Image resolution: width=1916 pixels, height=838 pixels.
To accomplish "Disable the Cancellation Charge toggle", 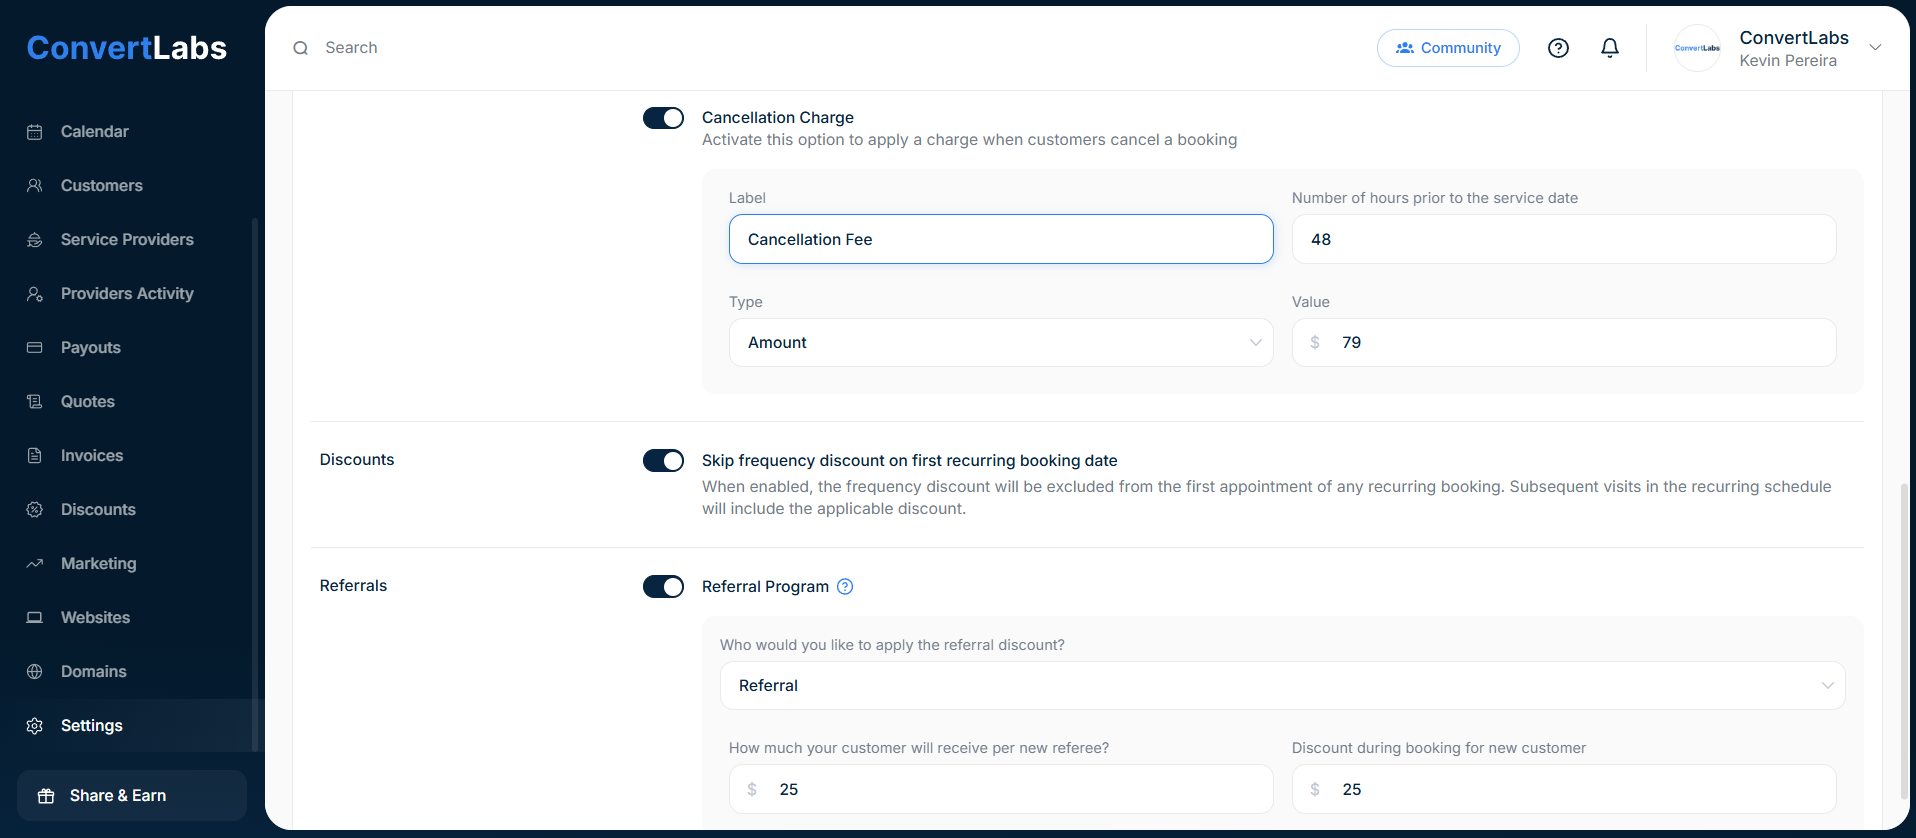I will coord(663,118).
